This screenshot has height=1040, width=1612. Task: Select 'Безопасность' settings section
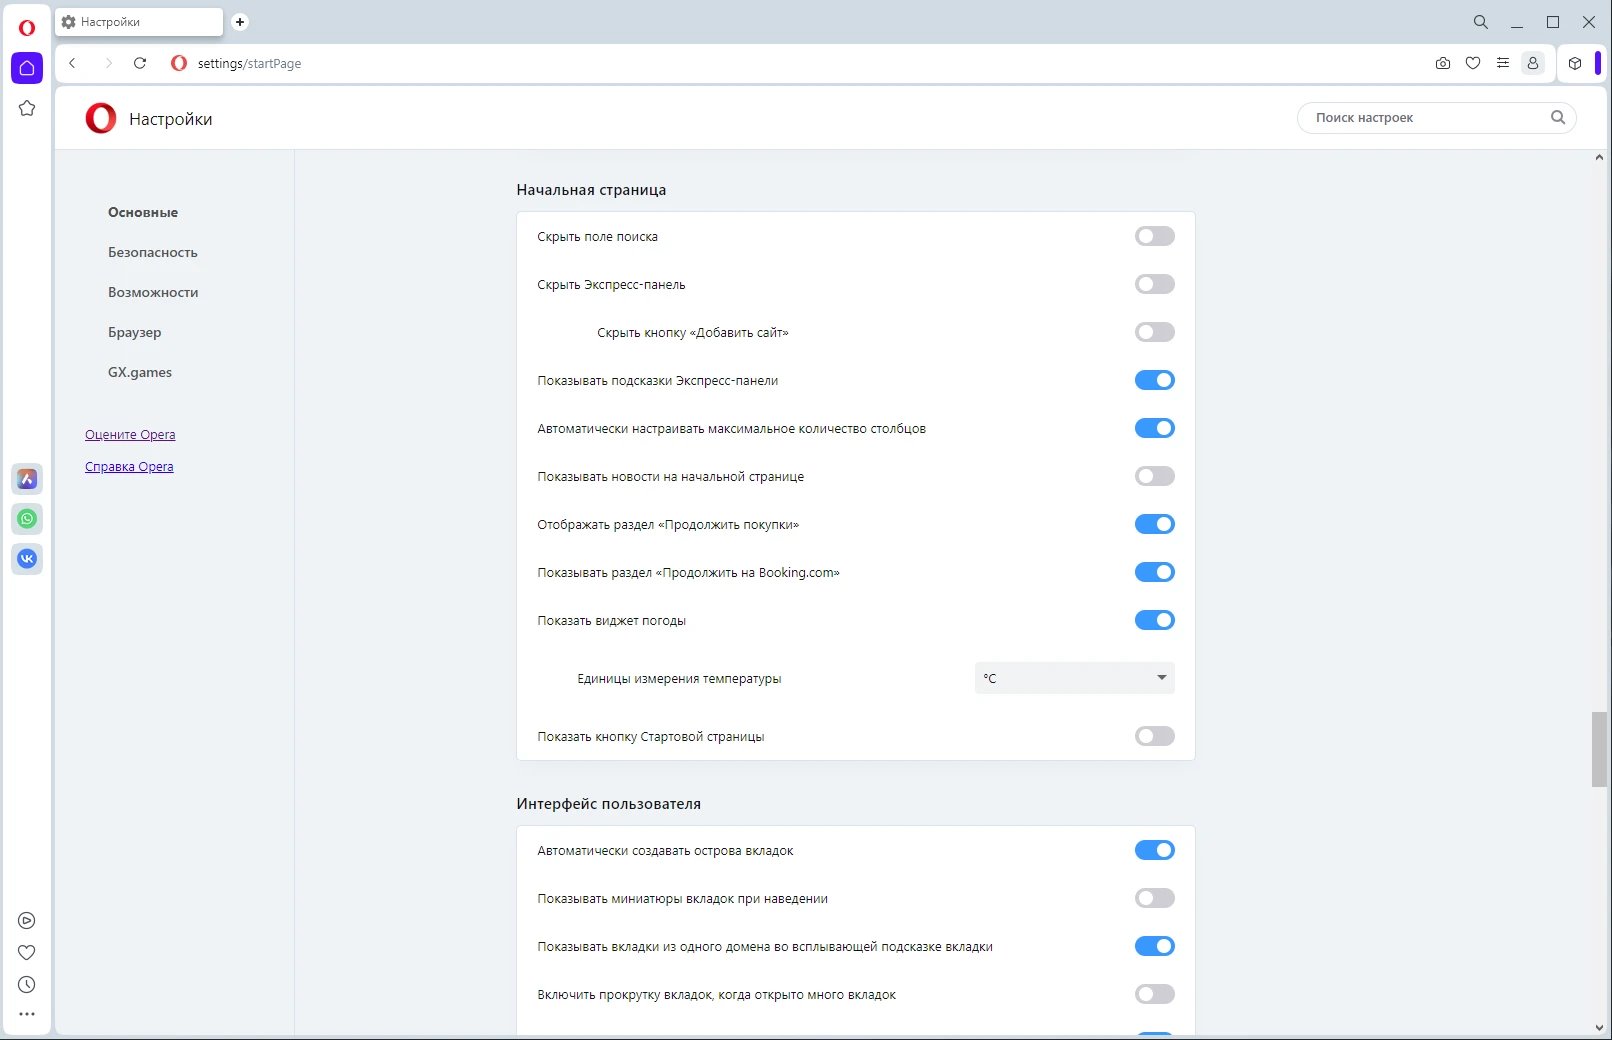[153, 252]
